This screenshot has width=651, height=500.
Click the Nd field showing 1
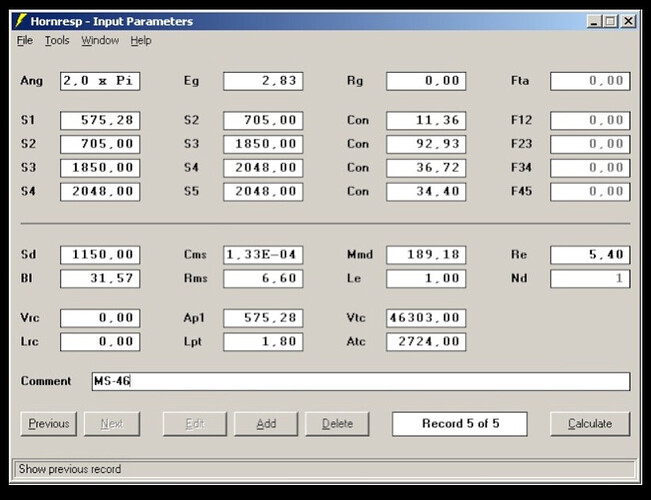[x=590, y=278]
